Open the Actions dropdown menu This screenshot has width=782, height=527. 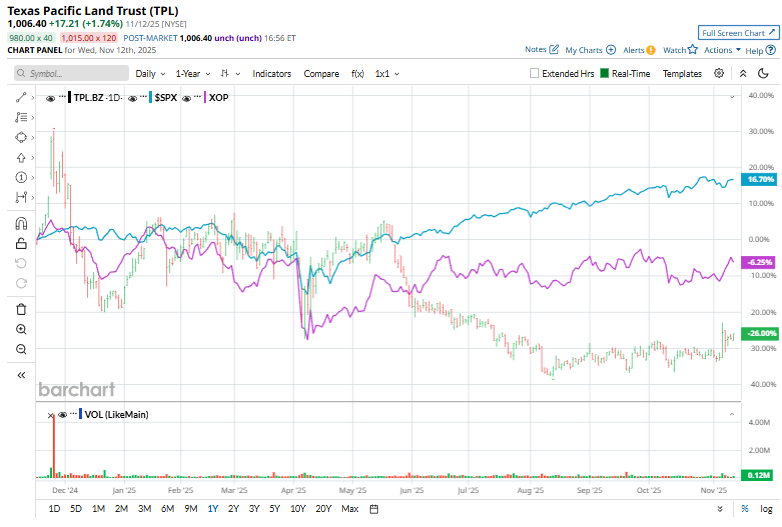click(x=722, y=49)
